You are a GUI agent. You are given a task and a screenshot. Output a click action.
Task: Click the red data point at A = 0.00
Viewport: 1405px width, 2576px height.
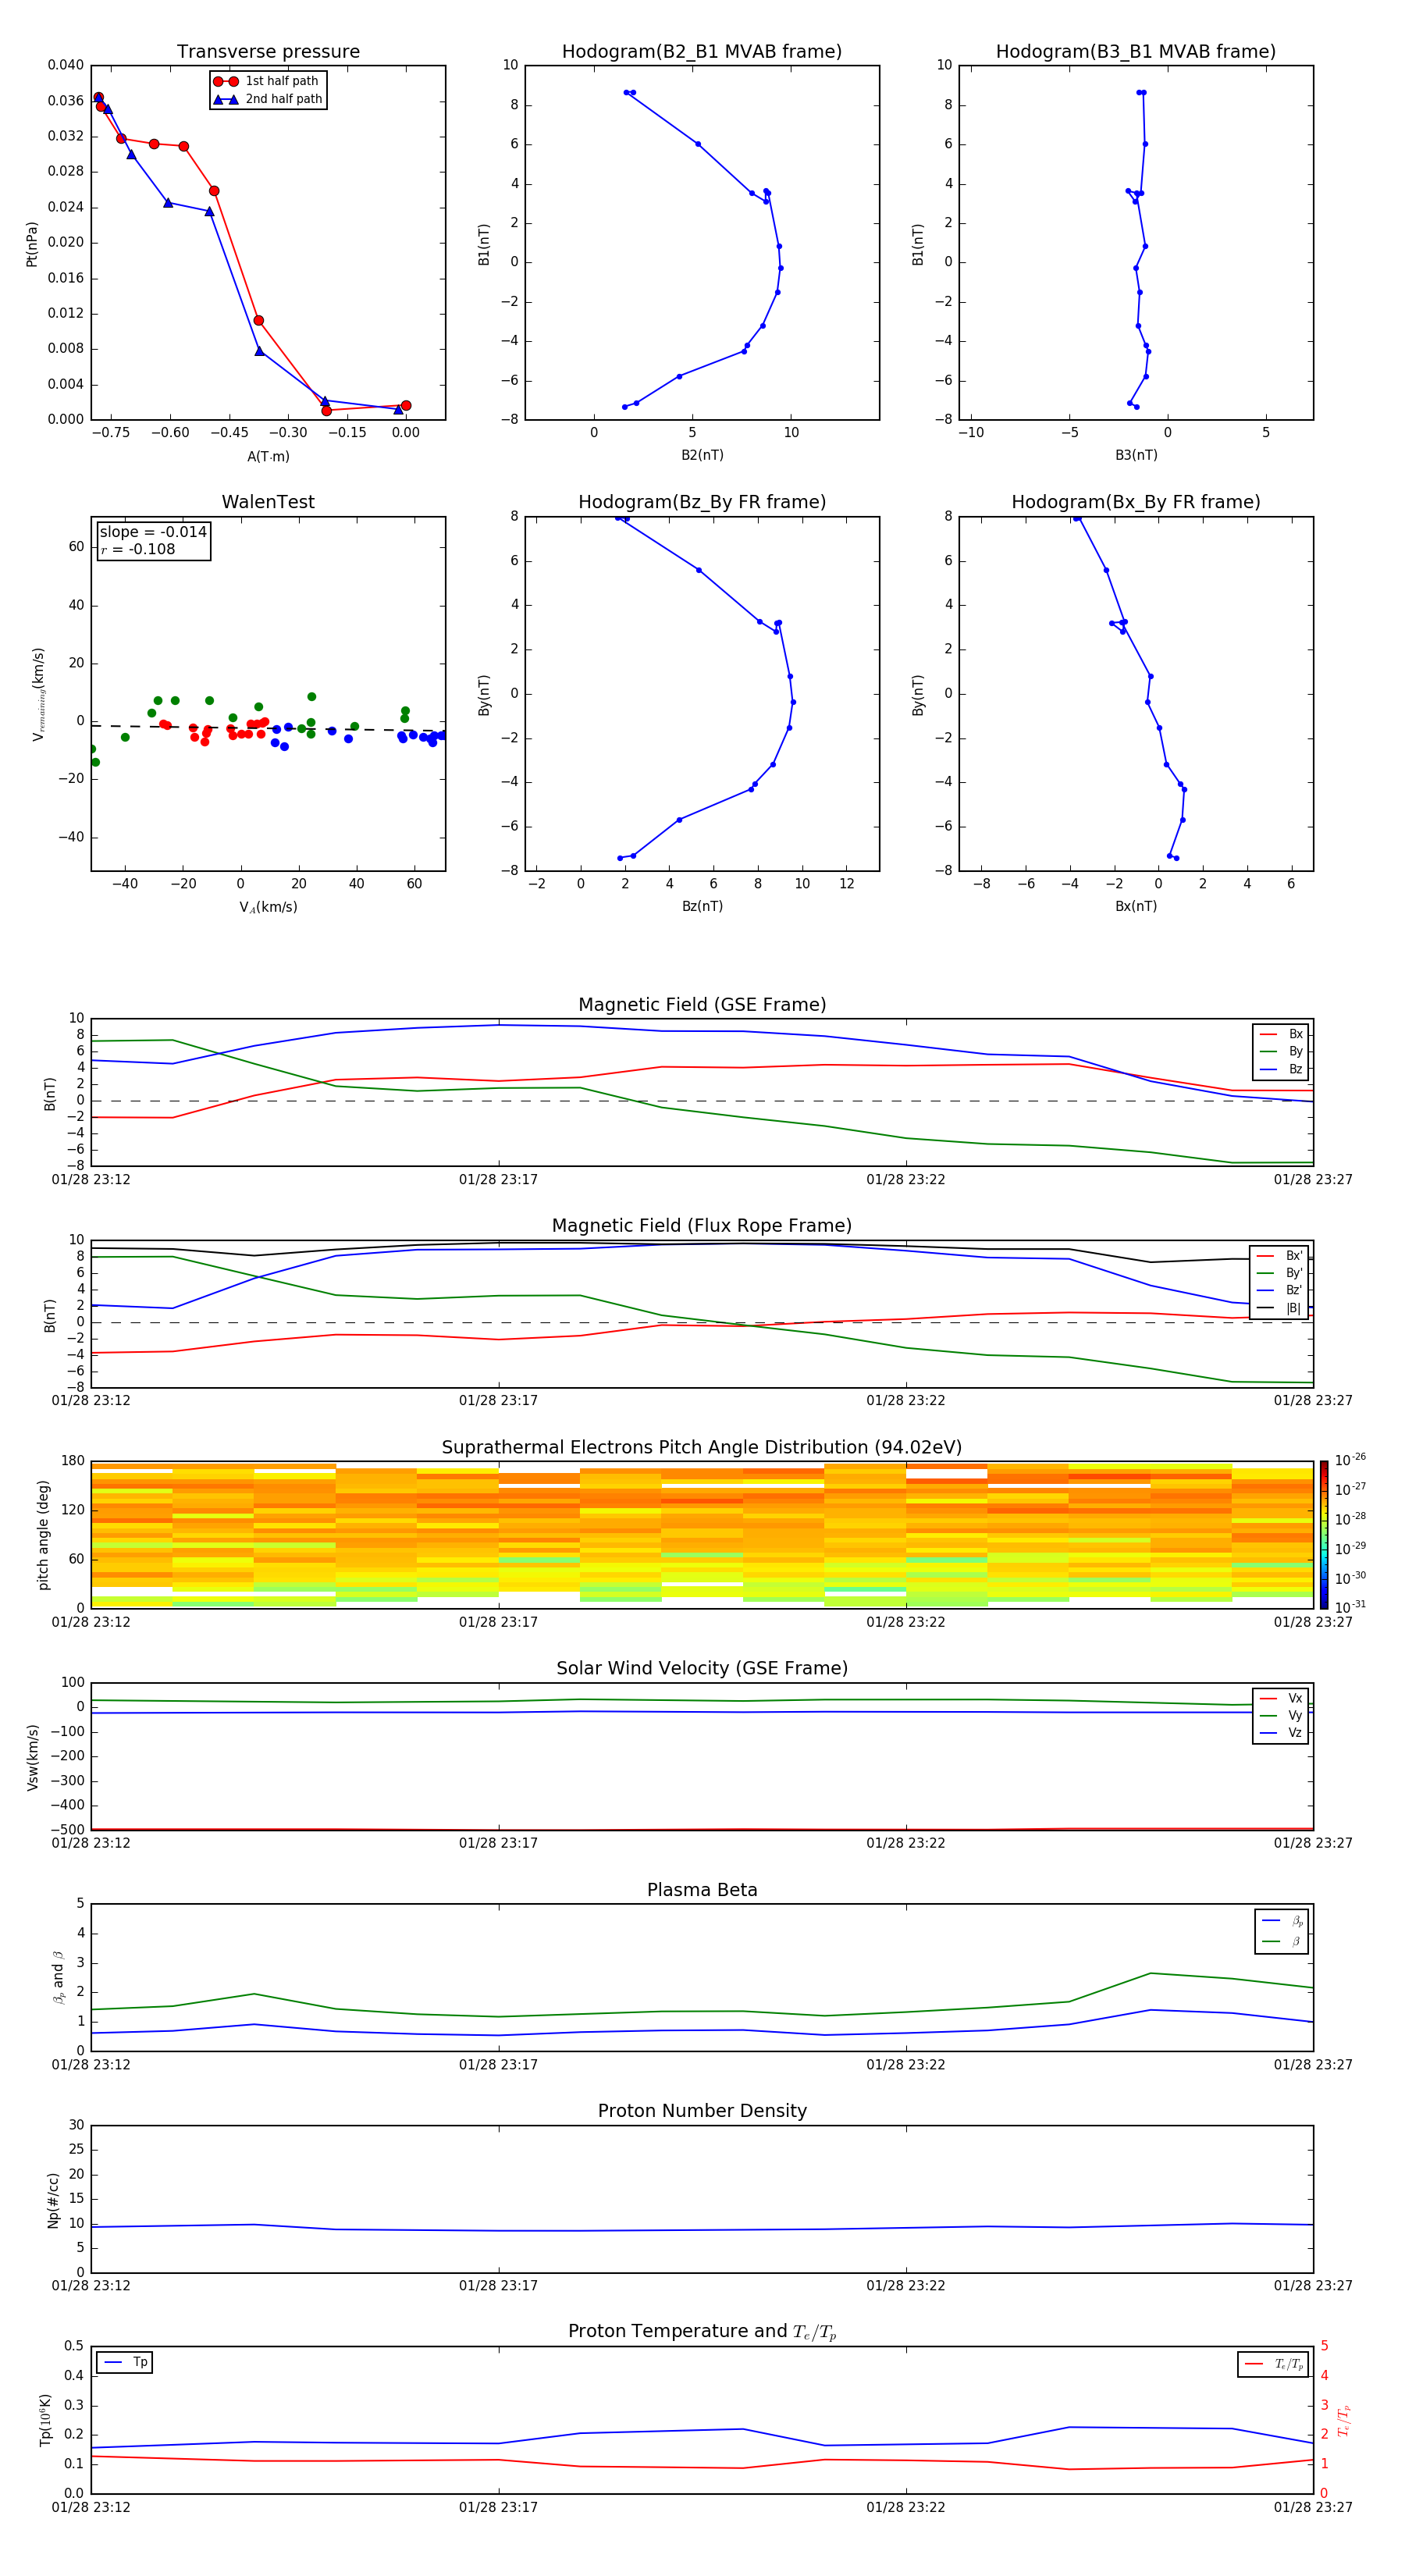tap(405, 406)
